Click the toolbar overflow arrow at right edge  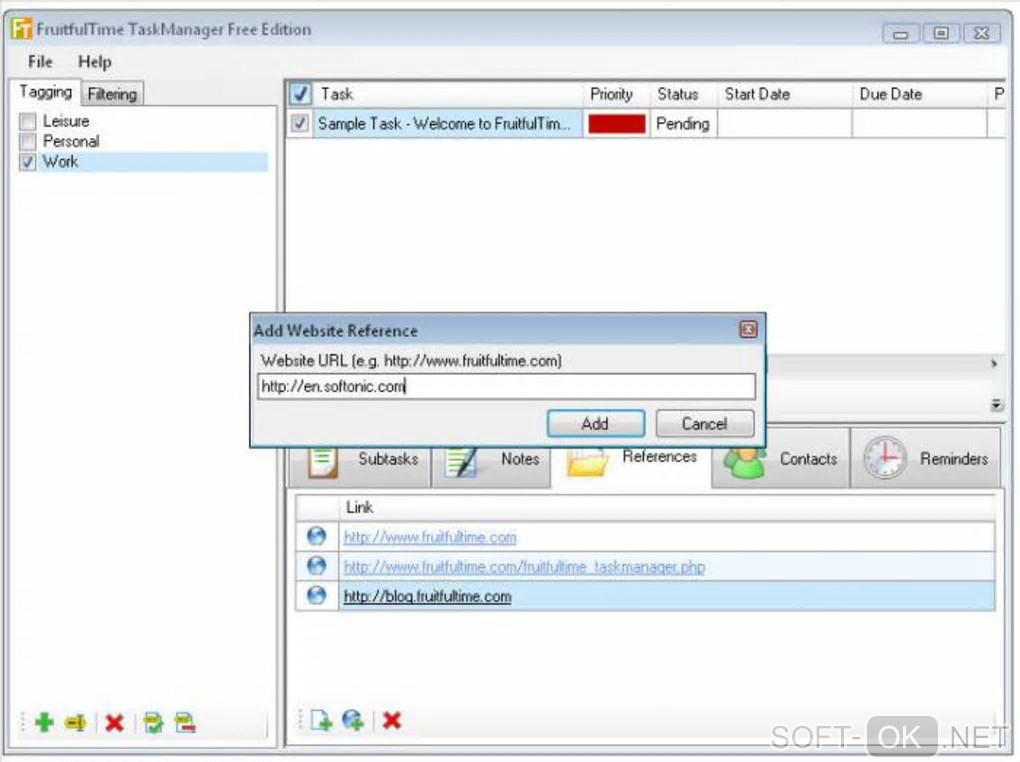(x=996, y=405)
